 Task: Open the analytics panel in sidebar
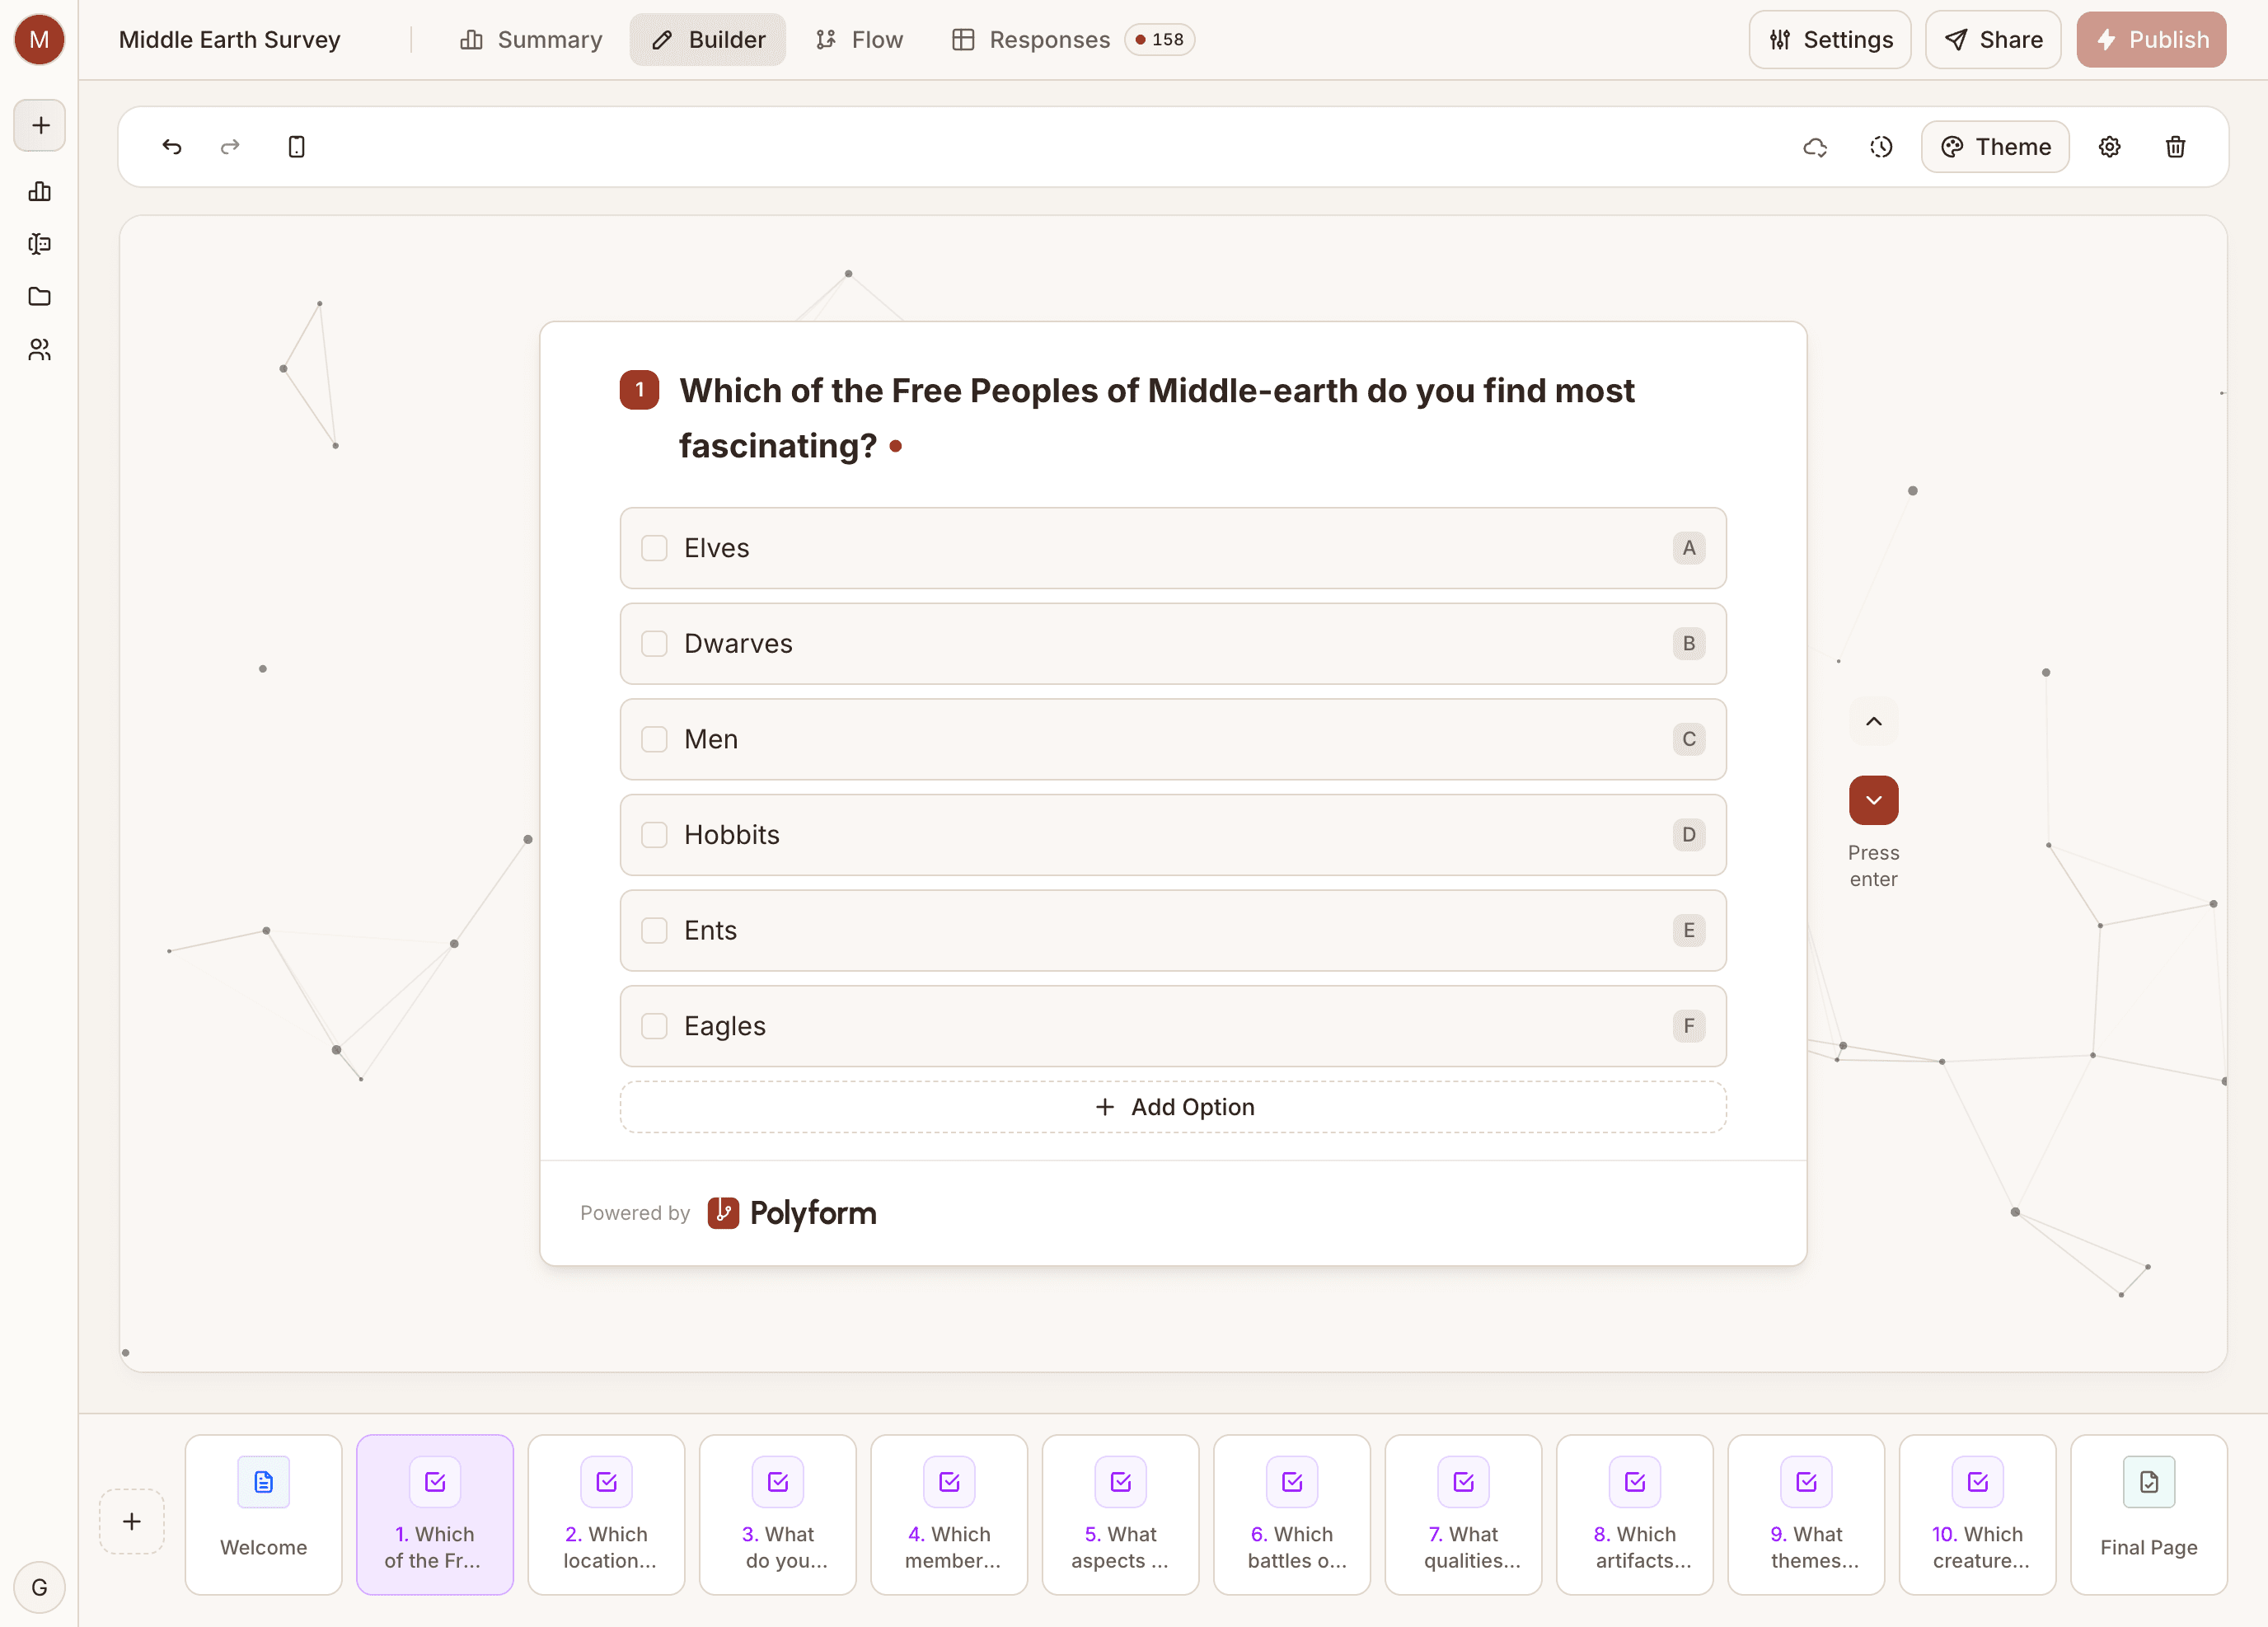39,192
